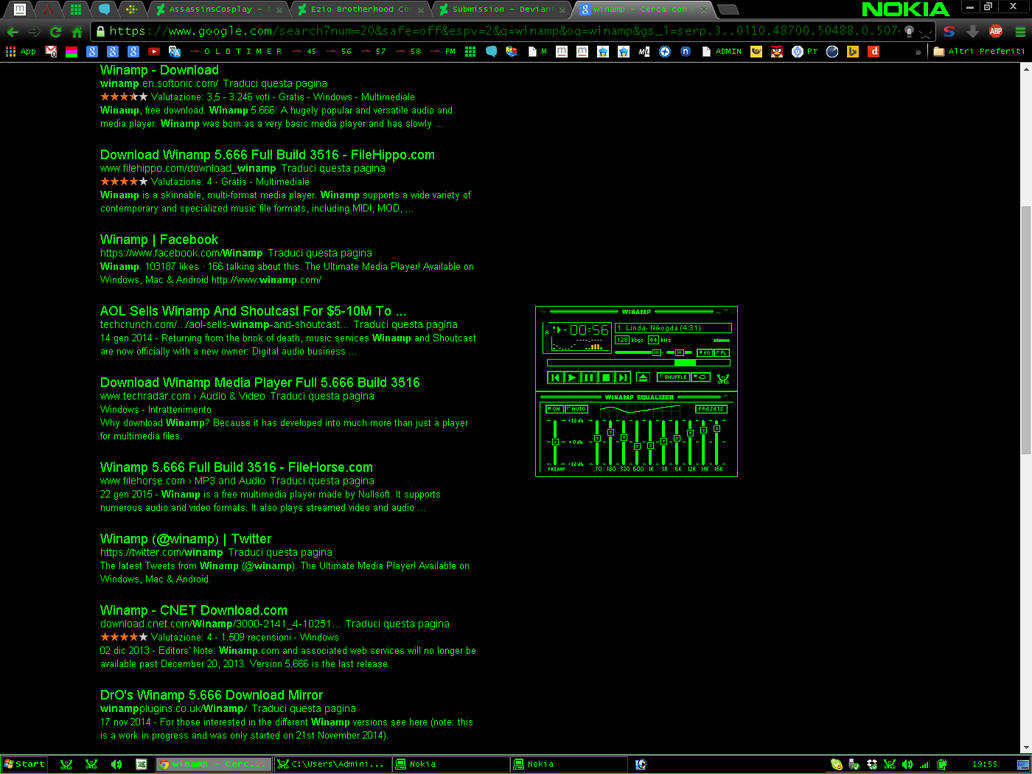This screenshot has height=774, width=1032.
Task: Switch to the AssassinsCosplay tab
Action: (220, 9)
